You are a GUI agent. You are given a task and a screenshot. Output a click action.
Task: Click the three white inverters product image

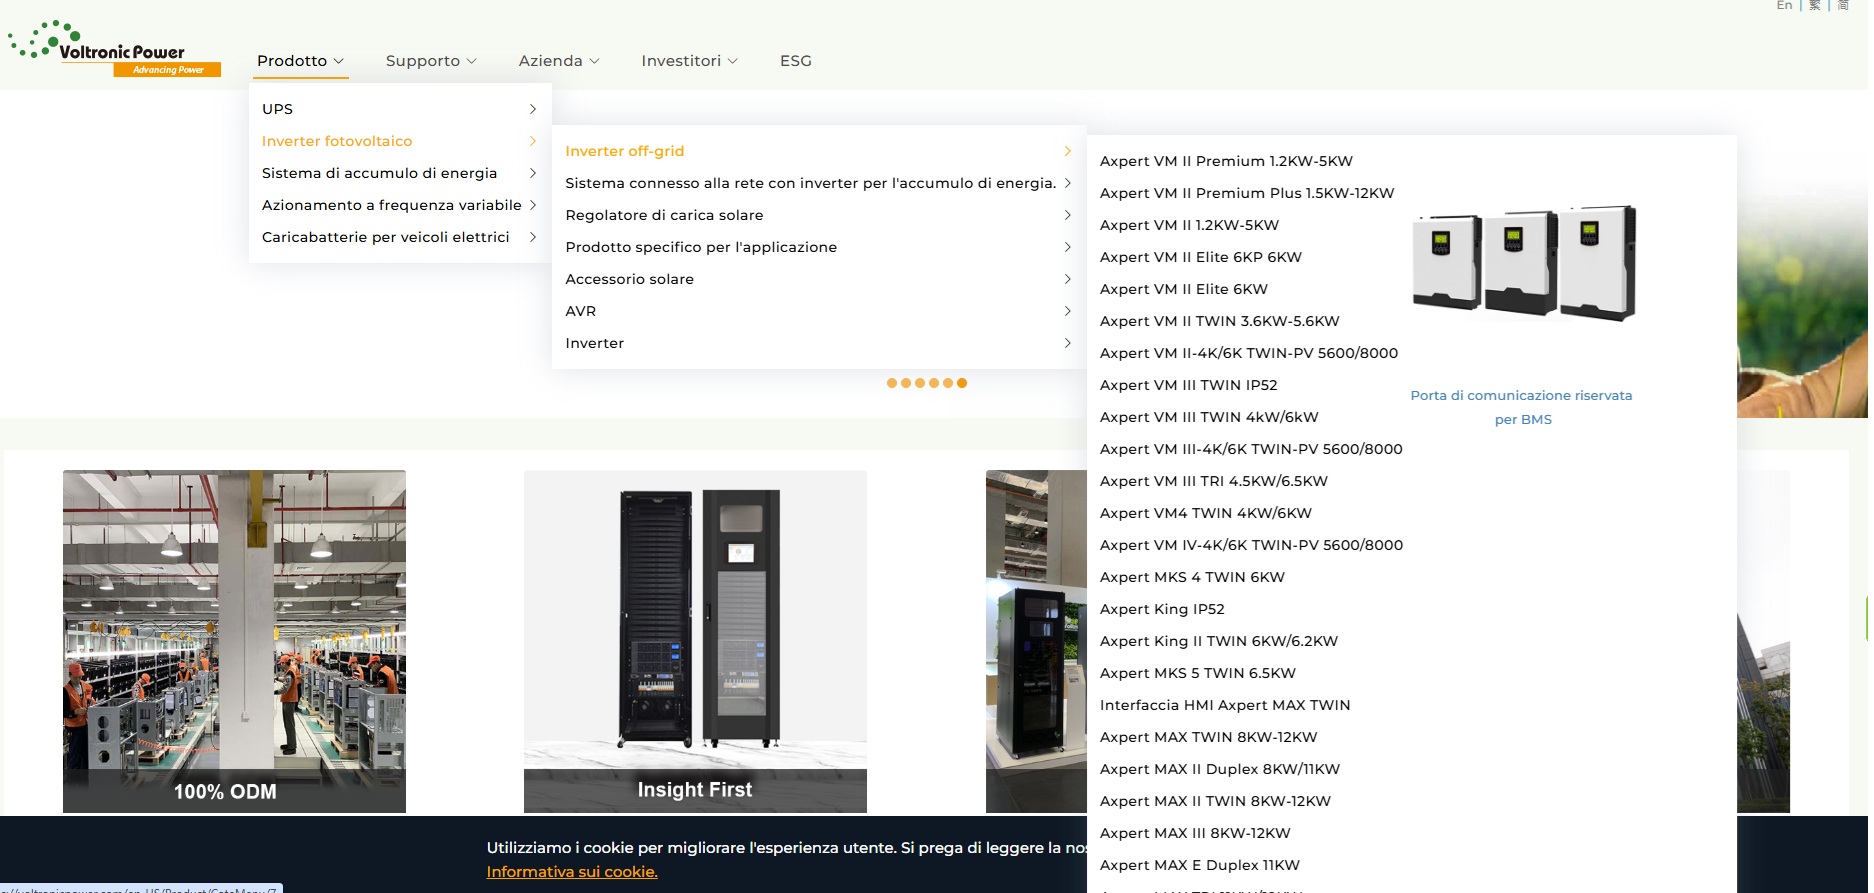pos(1524,262)
